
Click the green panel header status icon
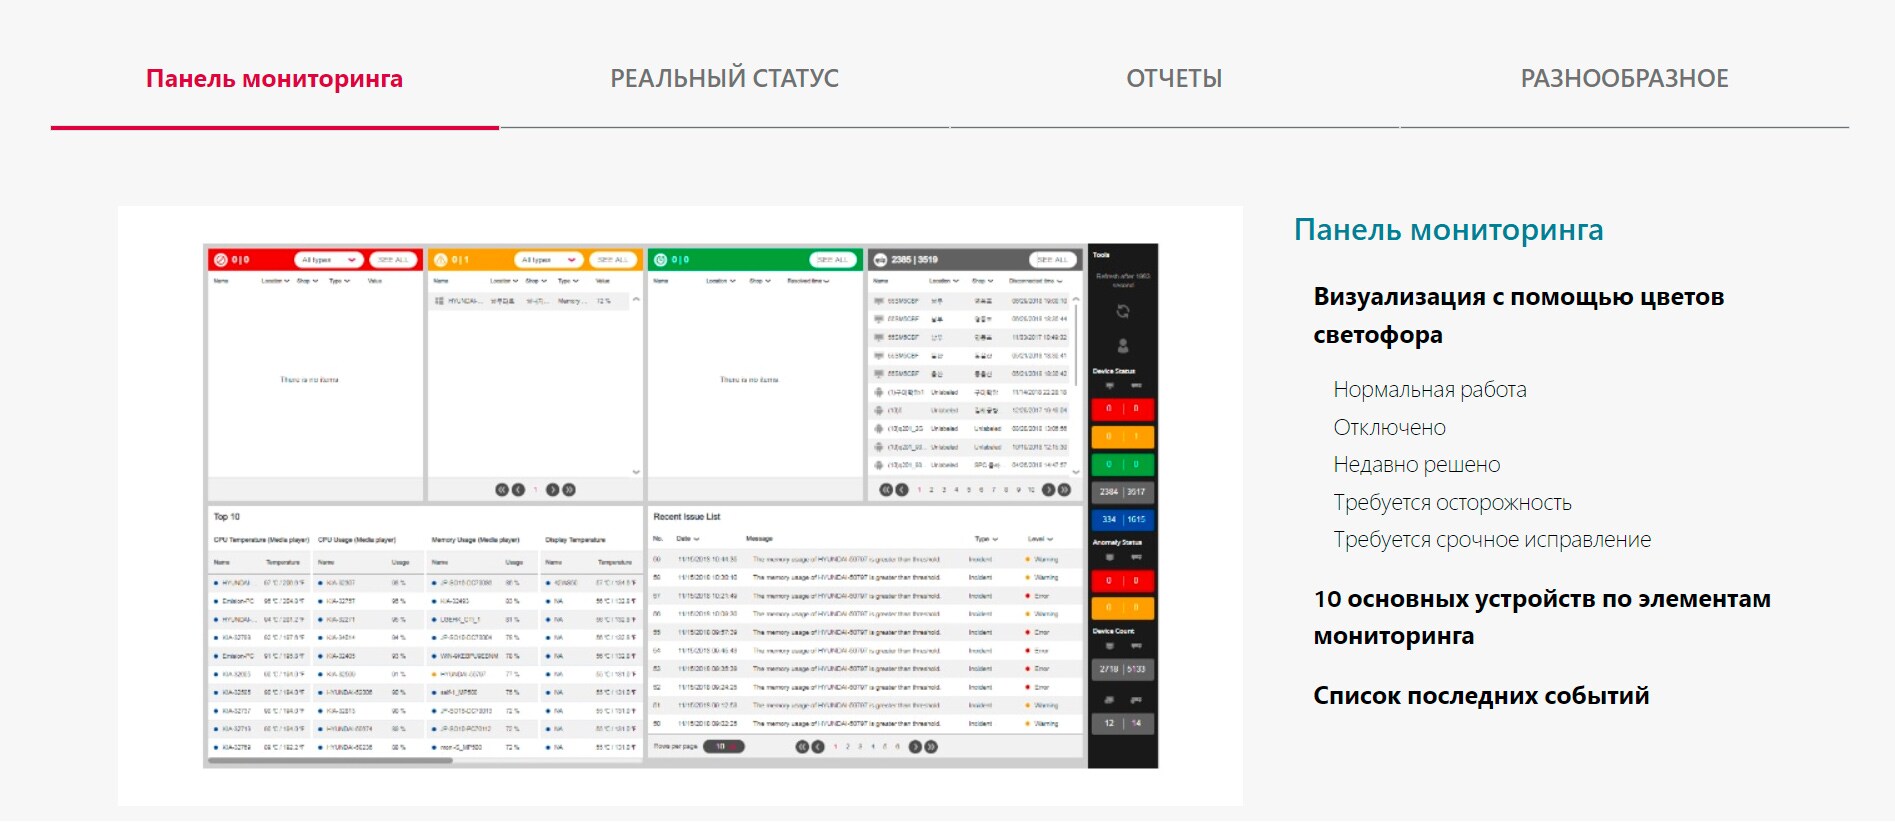click(x=661, y=260)
